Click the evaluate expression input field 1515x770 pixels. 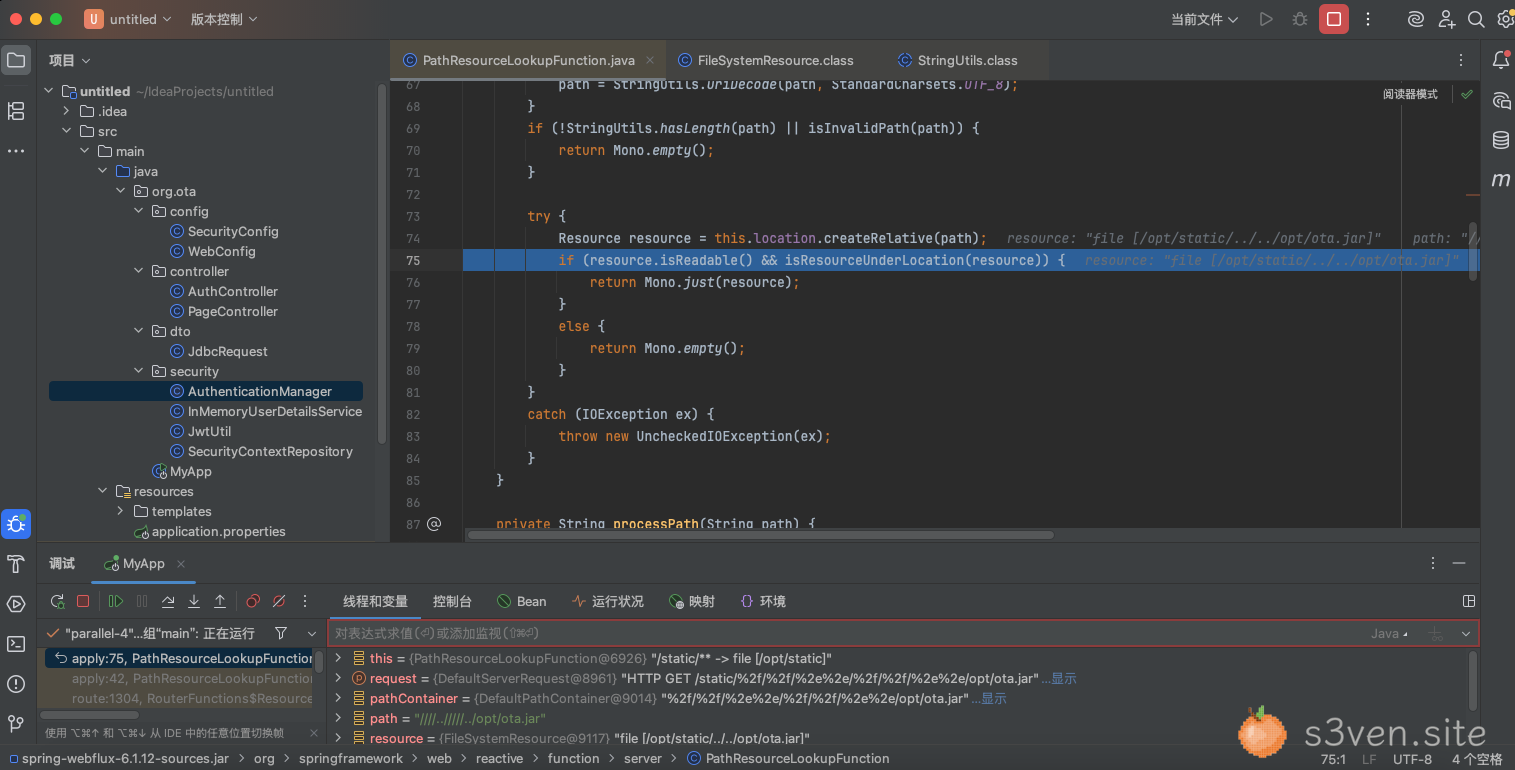850,633
